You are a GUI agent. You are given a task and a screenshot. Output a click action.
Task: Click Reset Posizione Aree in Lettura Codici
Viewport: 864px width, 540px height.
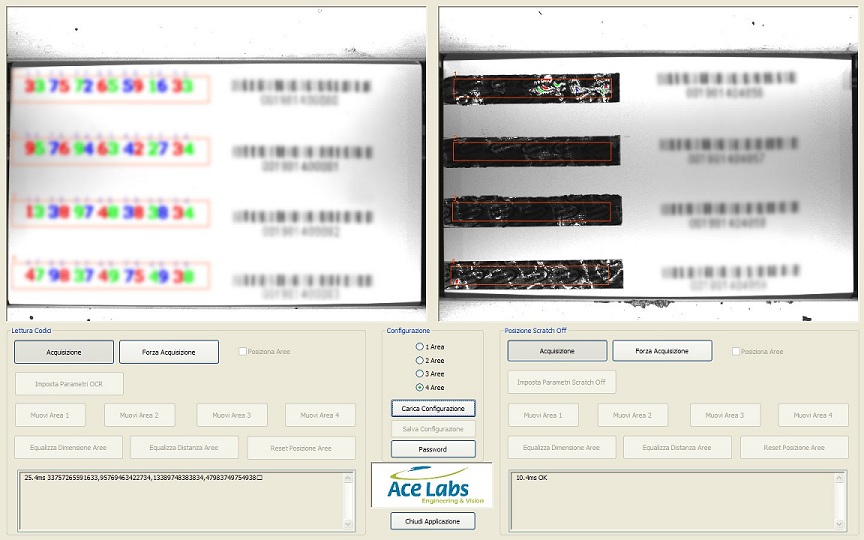[301, 448]
